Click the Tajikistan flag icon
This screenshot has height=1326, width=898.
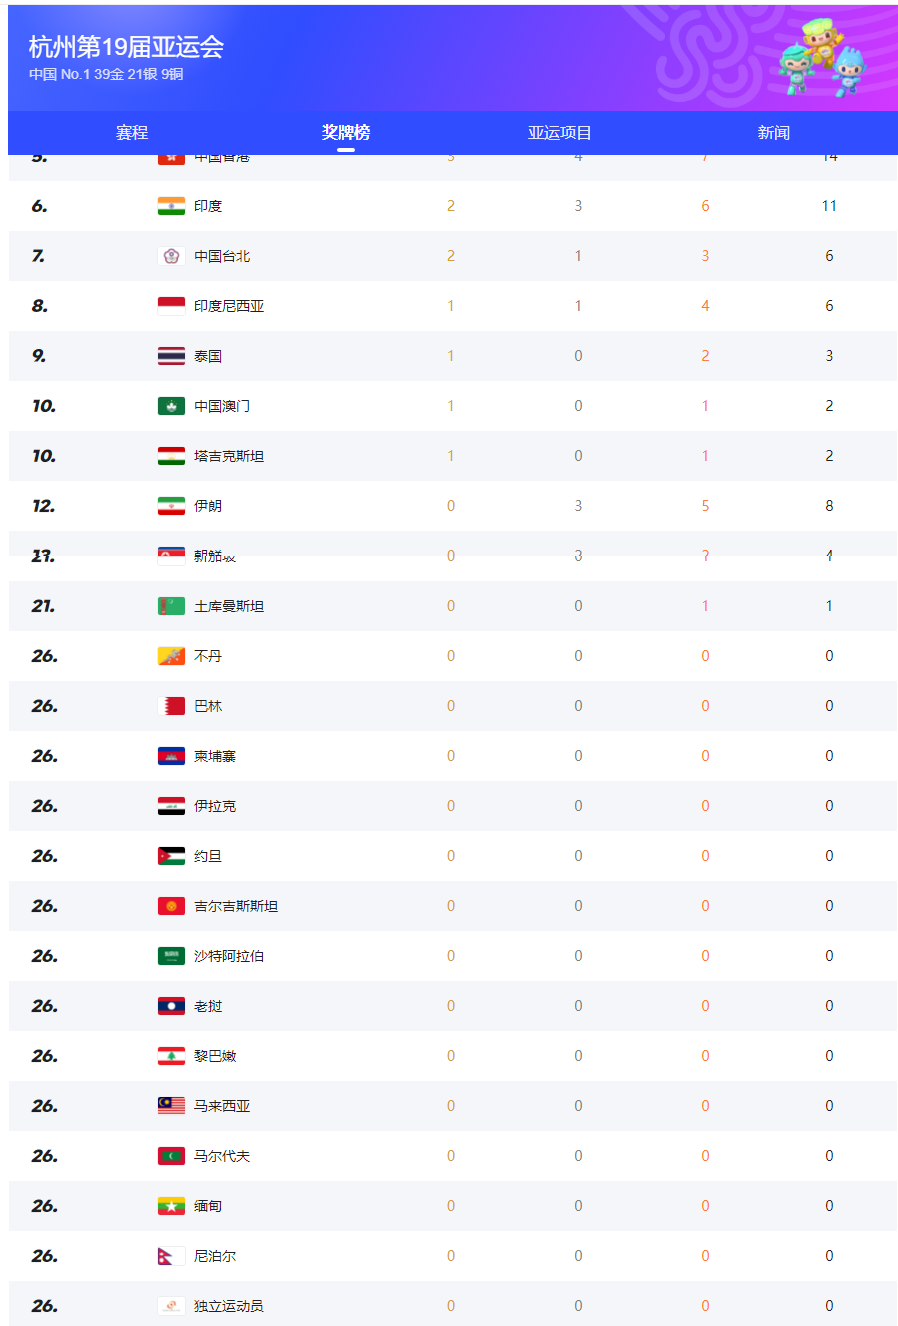tap(171, 456)
